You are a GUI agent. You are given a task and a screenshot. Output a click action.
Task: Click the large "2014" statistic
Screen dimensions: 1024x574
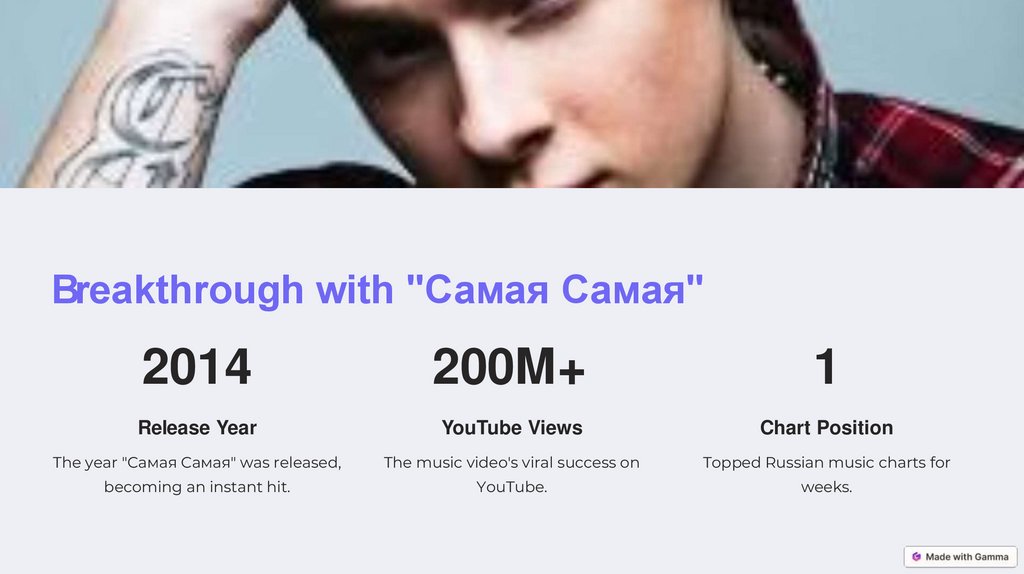(x=196, y=367)
